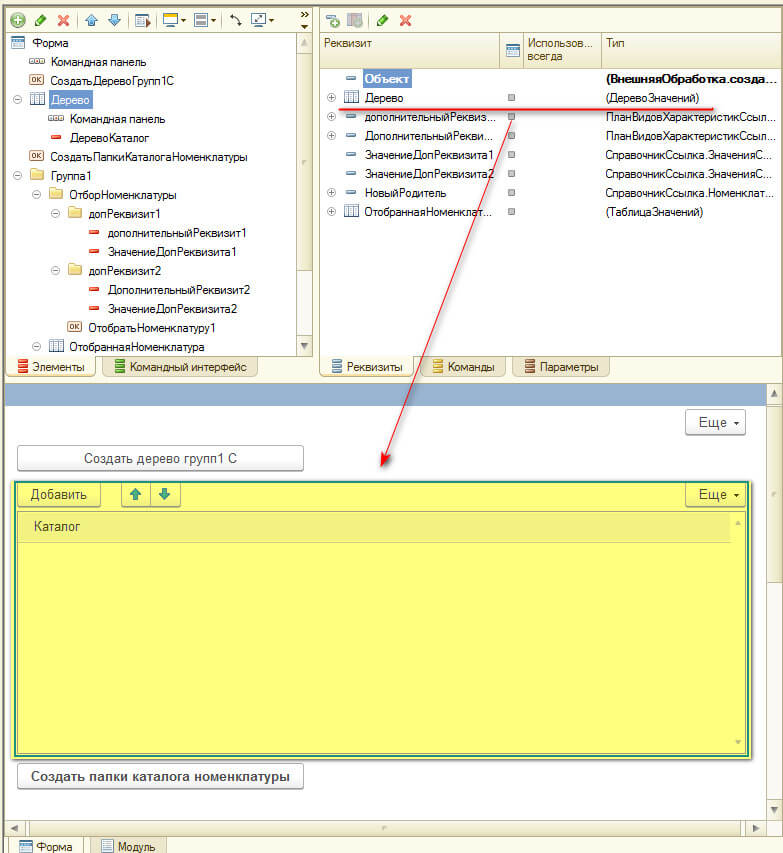Collapse the Группа1 tree node
783x853 pixels.
pyautogui.click(x=17, y=175)
